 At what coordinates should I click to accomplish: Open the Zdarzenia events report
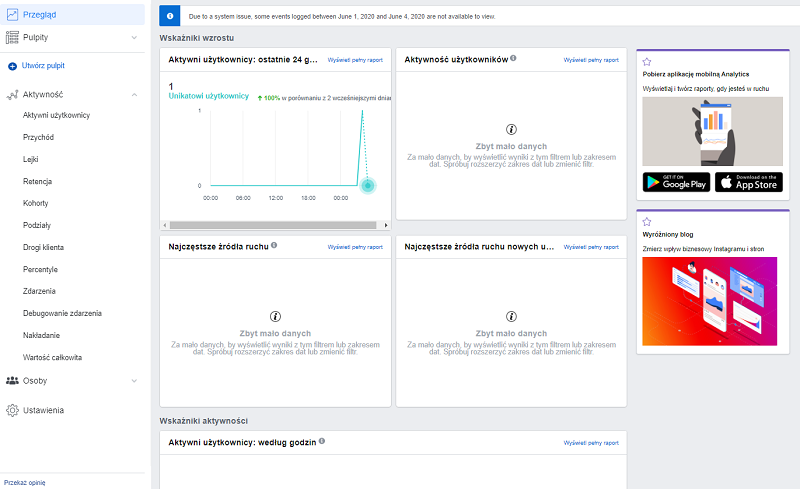(39, 291)
